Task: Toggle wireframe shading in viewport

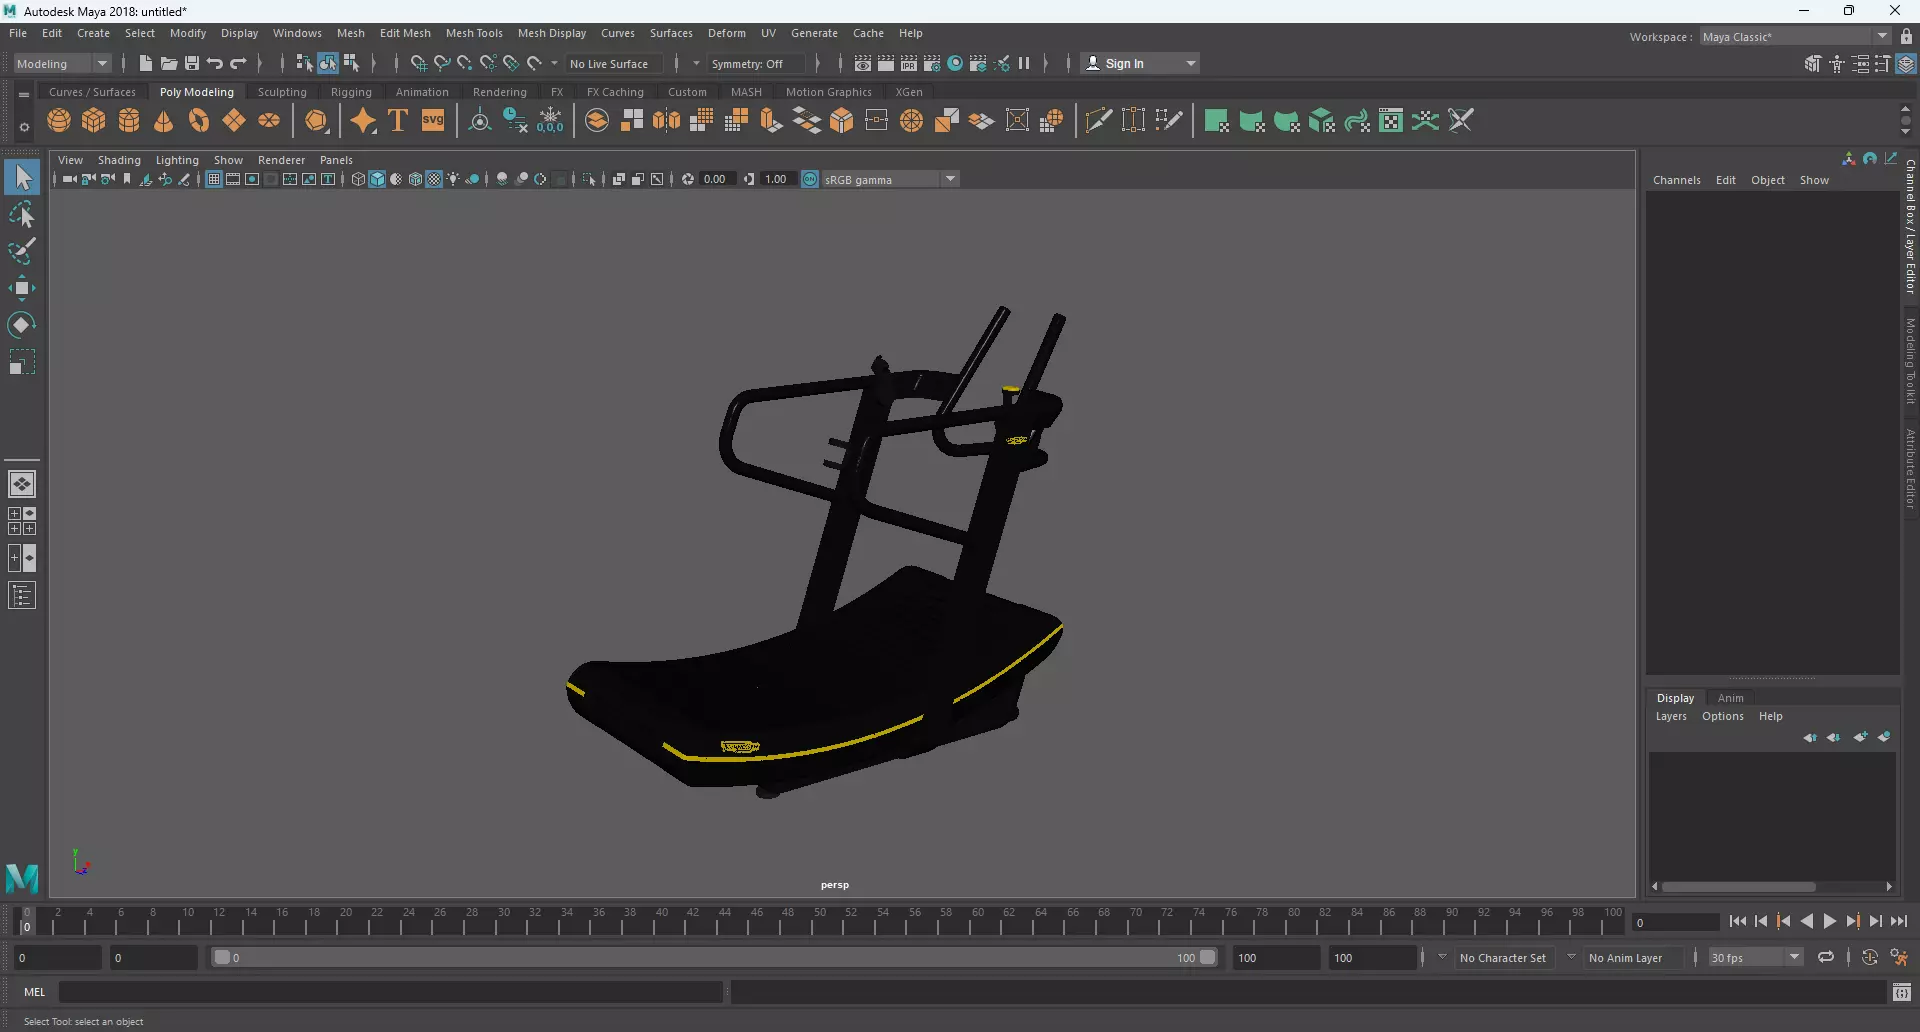Action: pyautogui.click(x=358, y=179)
